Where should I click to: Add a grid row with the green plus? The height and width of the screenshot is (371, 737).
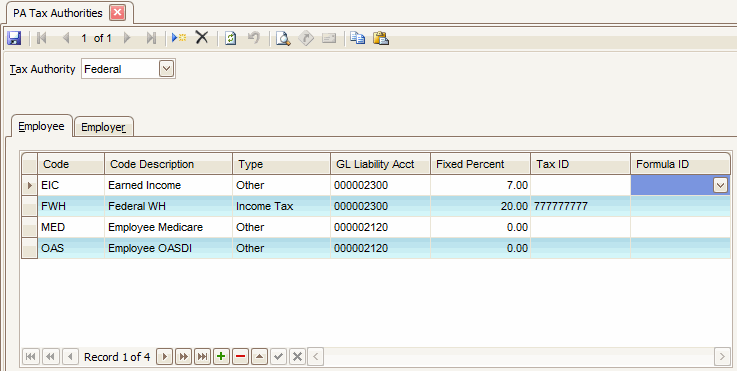pyautogui.click(x=221, y=356)
